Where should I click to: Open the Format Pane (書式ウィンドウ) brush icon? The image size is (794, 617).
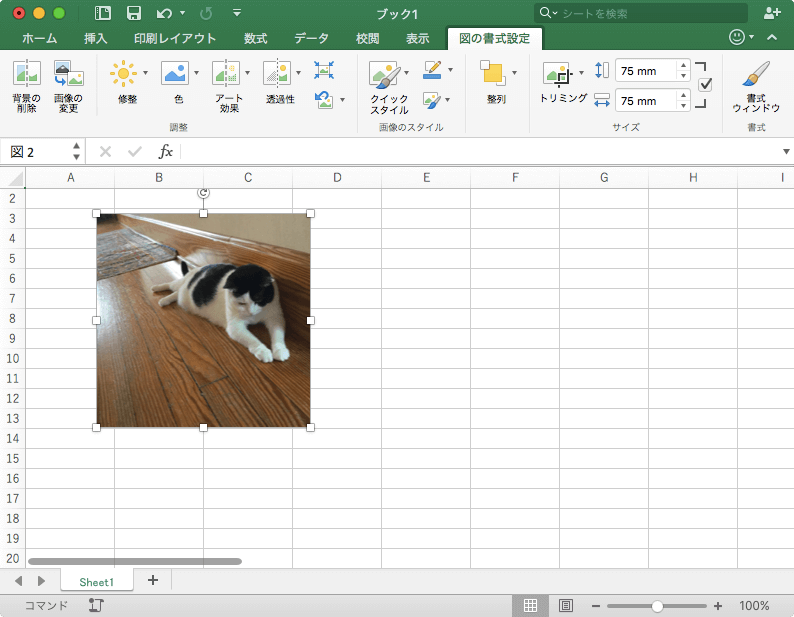click(756, 73)
